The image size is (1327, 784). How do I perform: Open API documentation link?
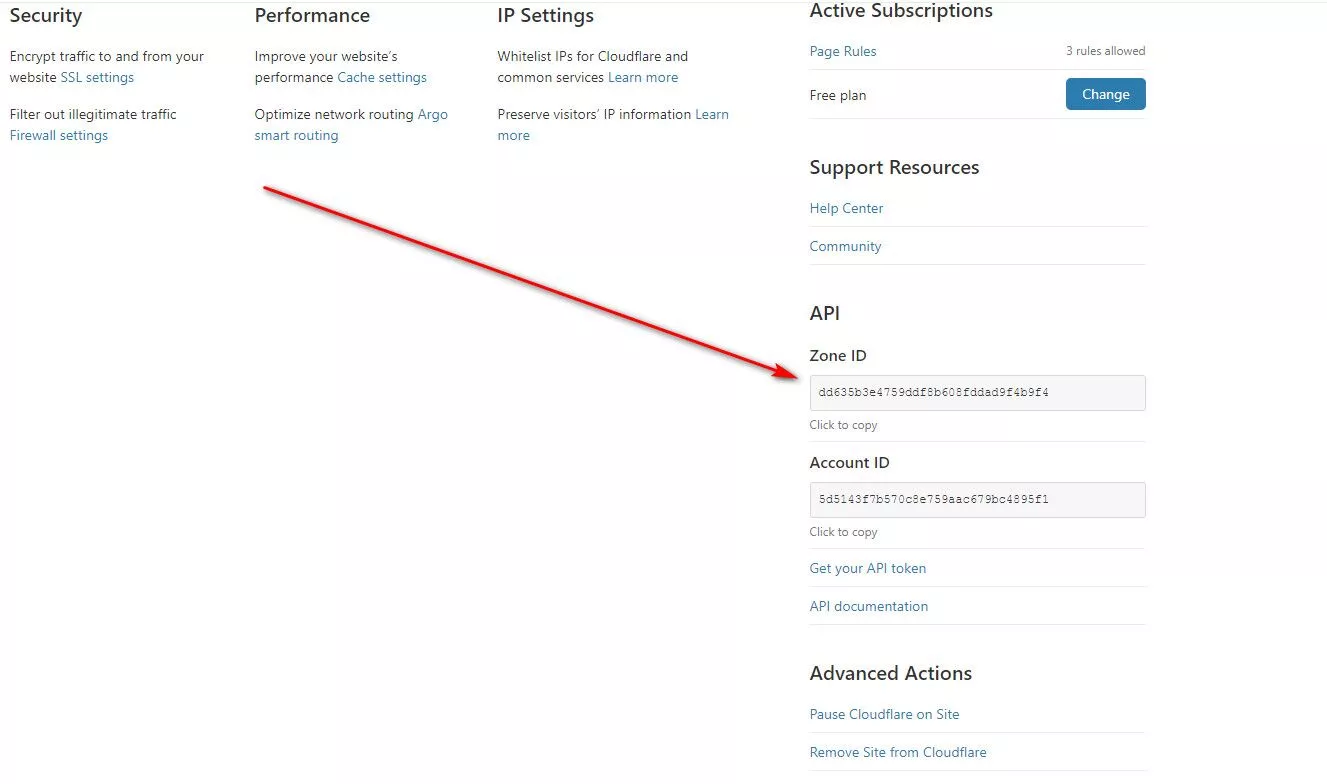pos(869,606)
